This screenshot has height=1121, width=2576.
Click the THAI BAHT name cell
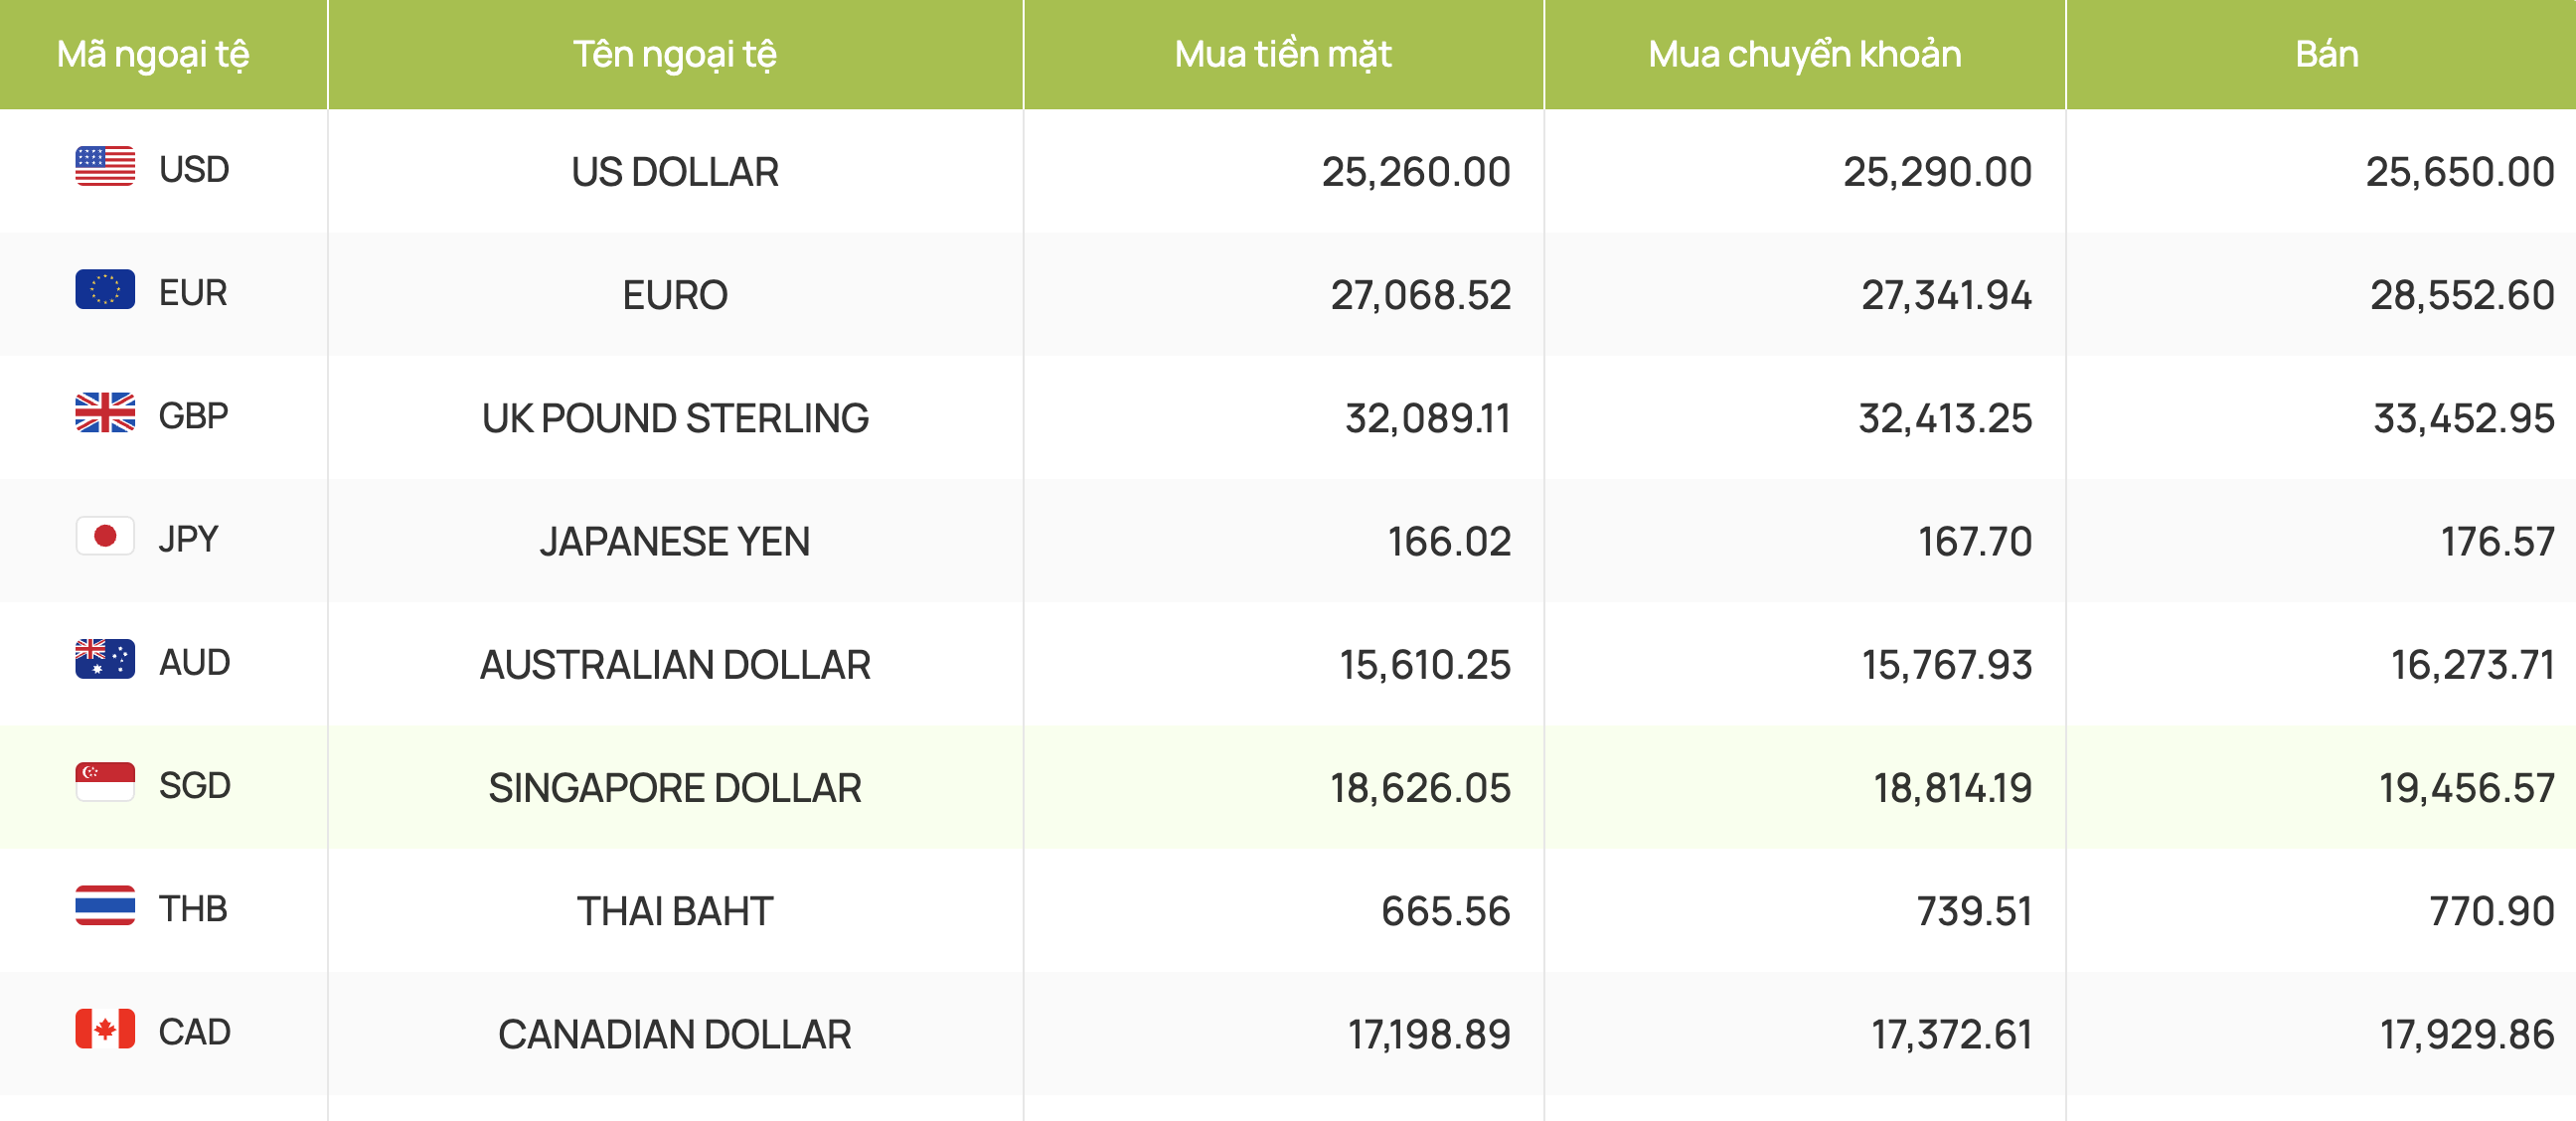(675, 910)
